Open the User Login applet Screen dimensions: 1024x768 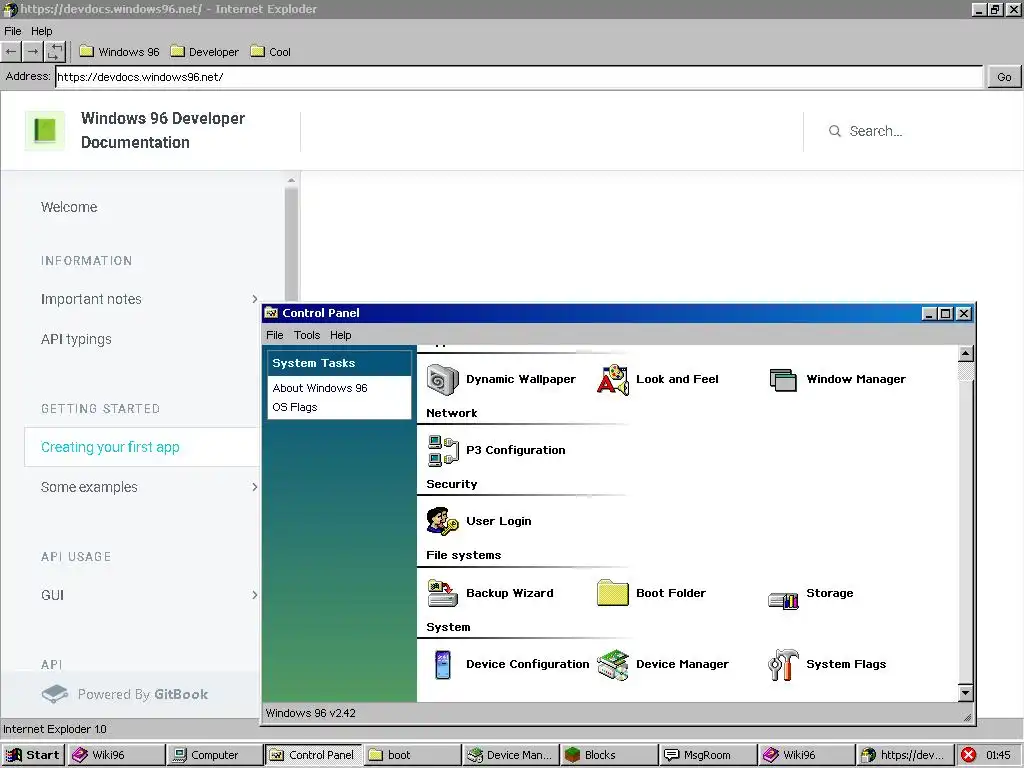point(479,521)
